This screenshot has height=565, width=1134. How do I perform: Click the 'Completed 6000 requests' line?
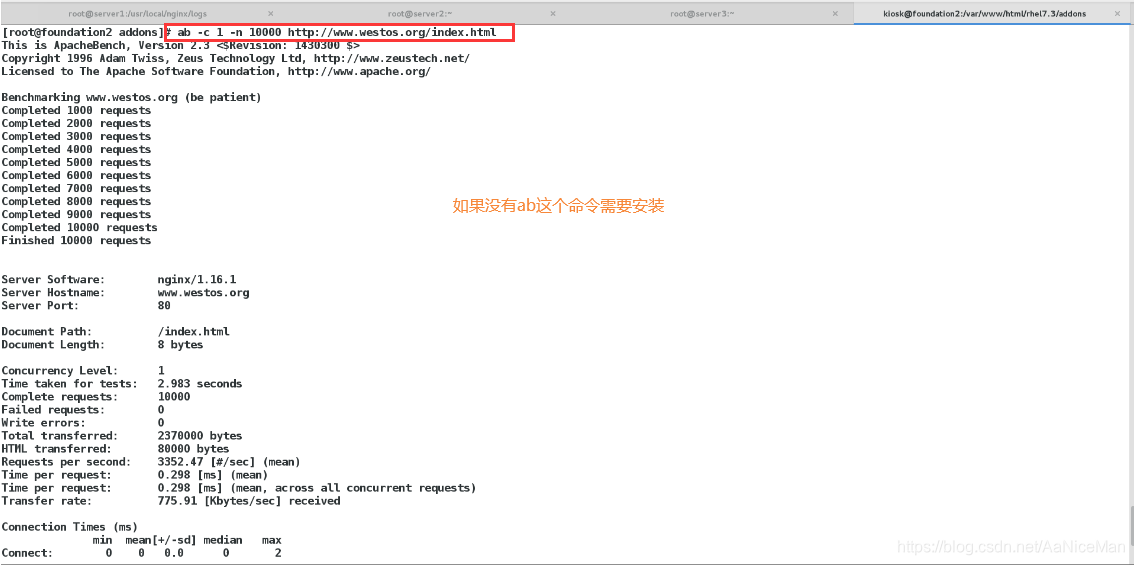coord(76,176)
